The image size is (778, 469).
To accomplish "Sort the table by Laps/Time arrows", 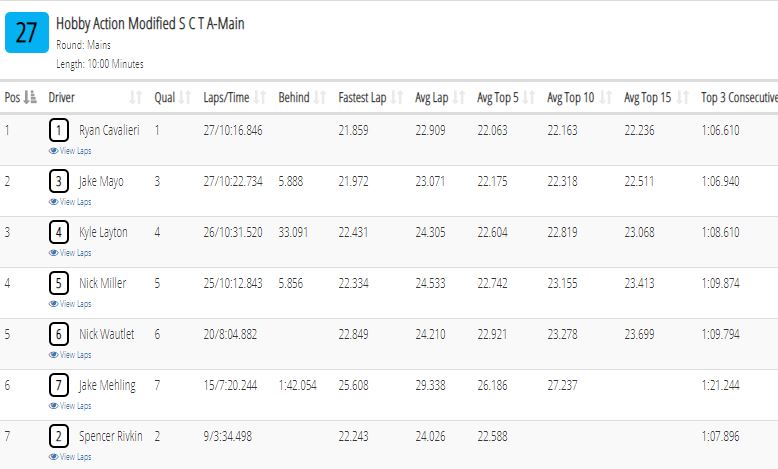I will point(260,97).
